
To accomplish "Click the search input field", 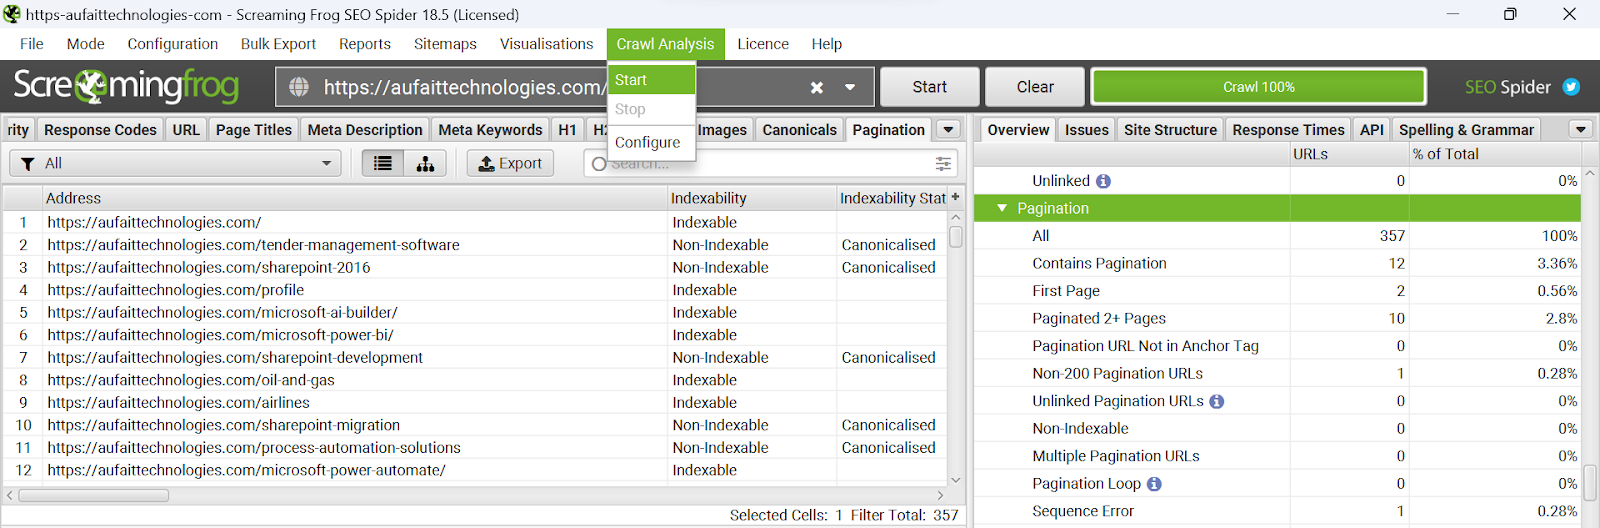I will click(771, 163).
